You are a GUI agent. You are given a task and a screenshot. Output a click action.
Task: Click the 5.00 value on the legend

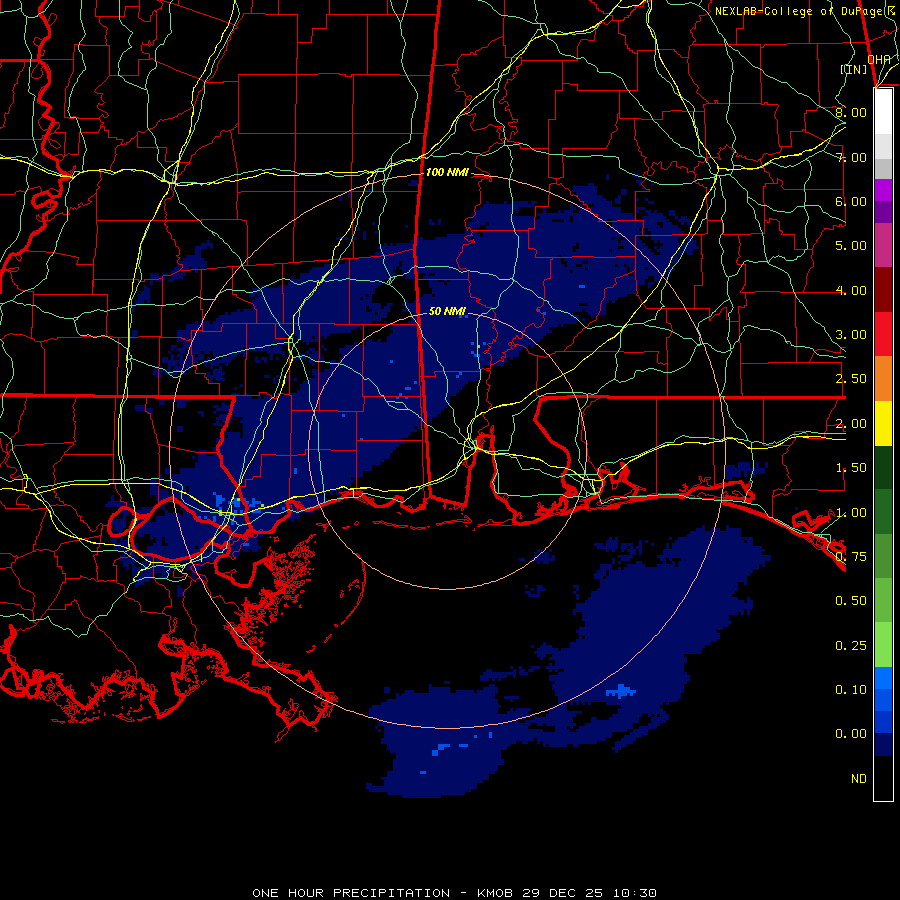(x=851, y=246)
